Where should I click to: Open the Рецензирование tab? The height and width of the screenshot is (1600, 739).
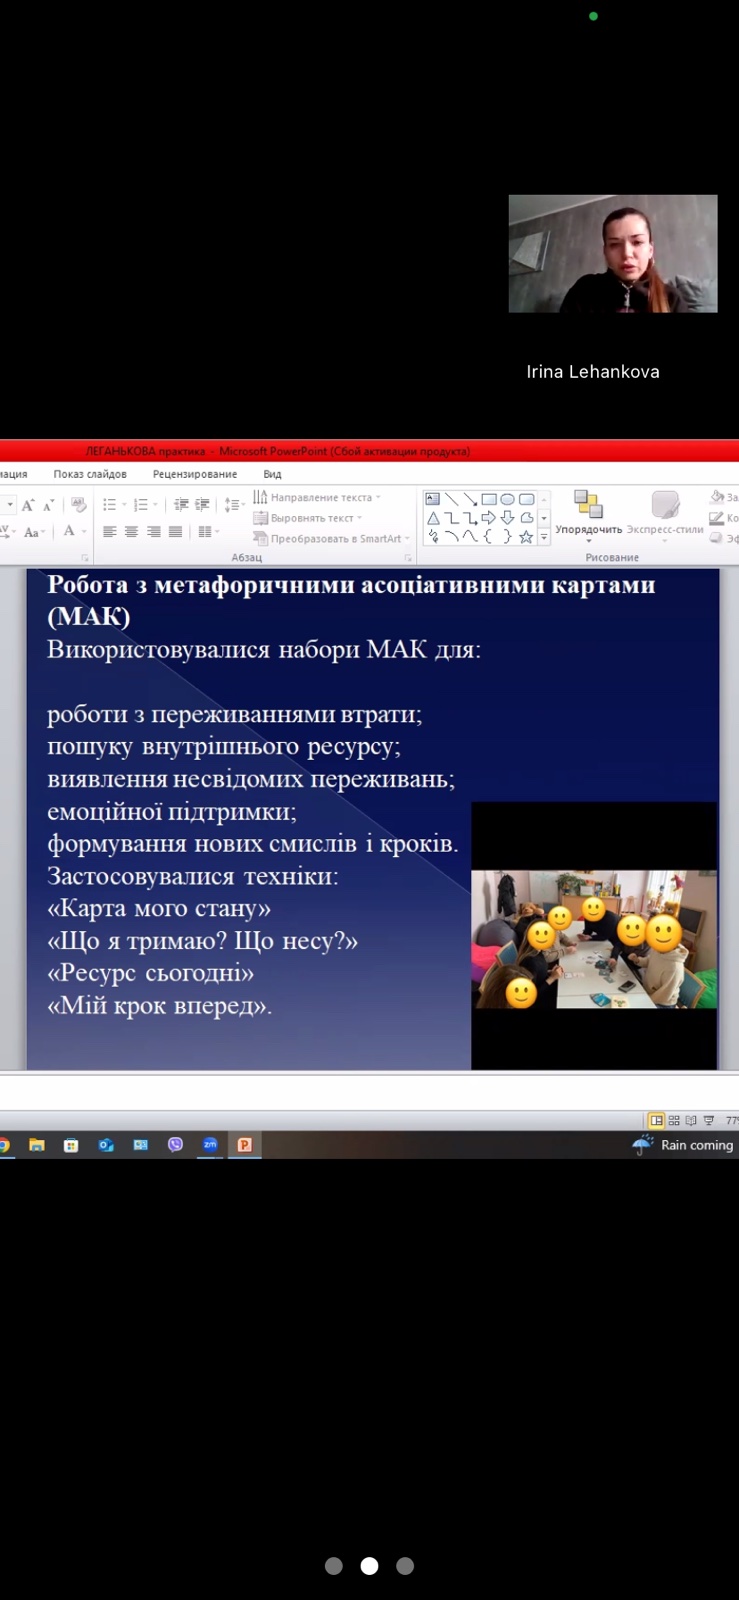click(195, 474)
